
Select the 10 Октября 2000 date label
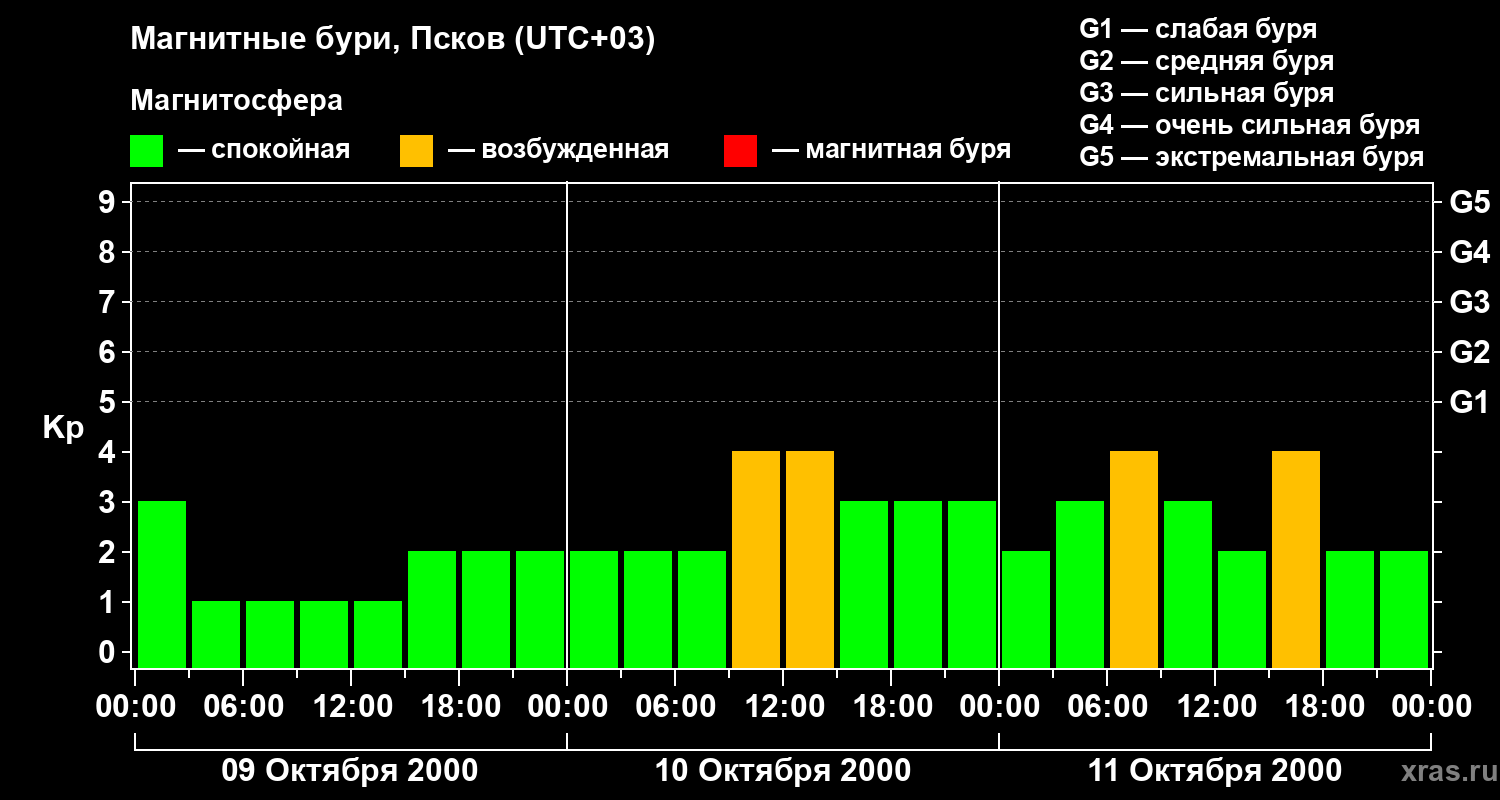tap(783, 771)
